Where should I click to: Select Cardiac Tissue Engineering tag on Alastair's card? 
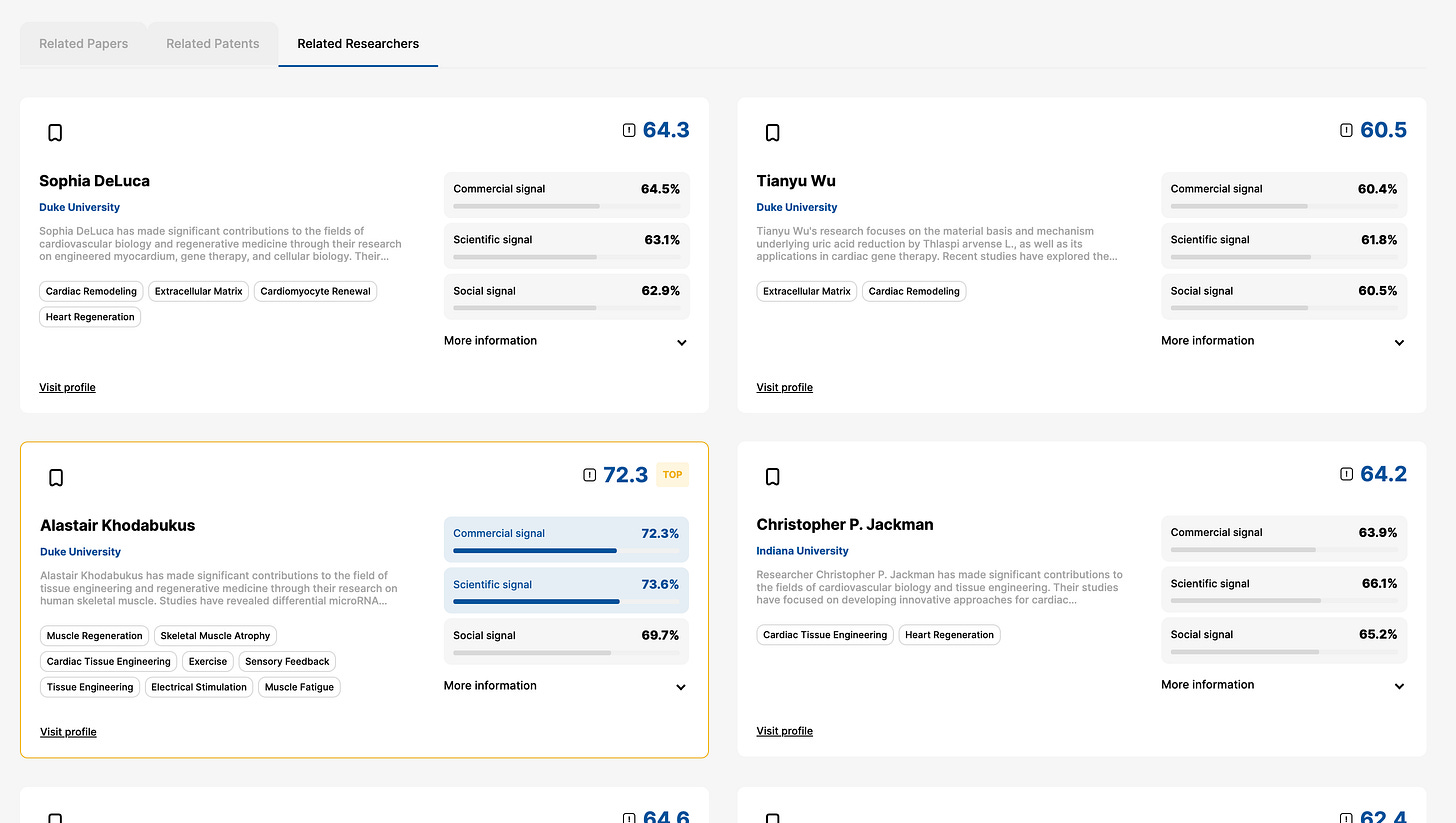point(109,662)
